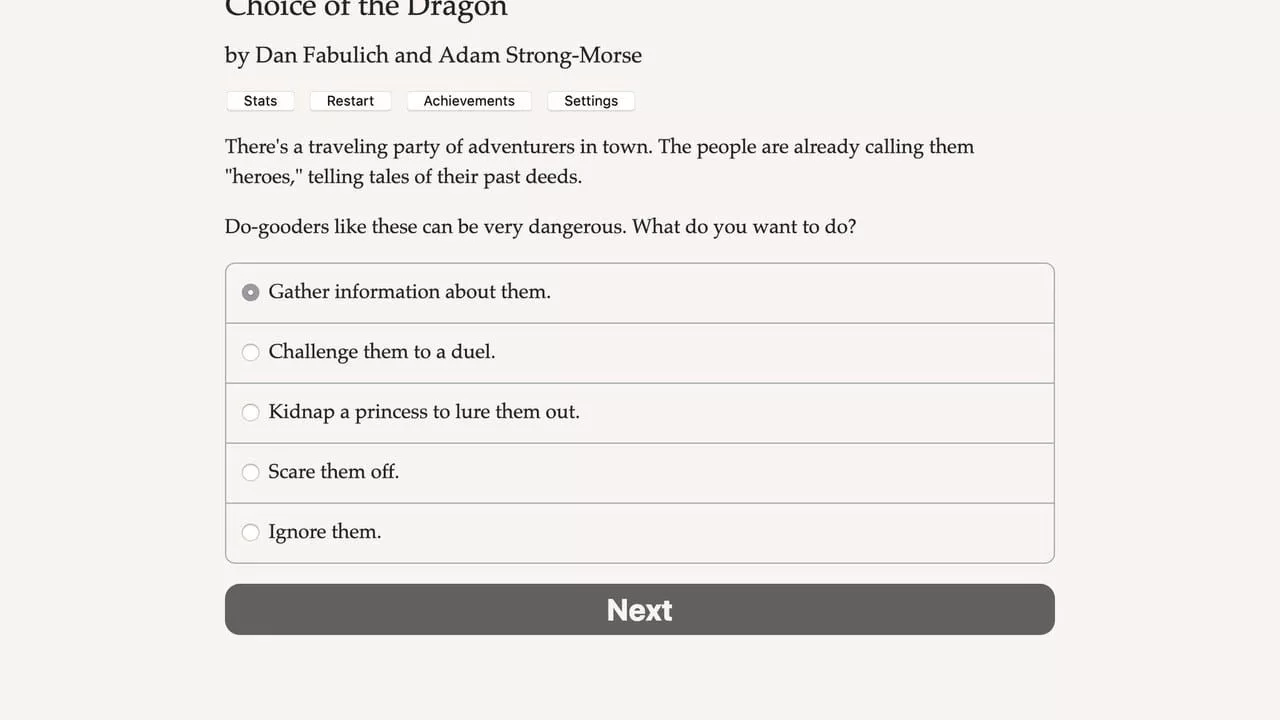Image resolution: width=1280 pixels, height=720 pixels.
Task: Choose the 'Challenge them to a duel' radio button
Action: pyautogui.click(x=251, y=352)
